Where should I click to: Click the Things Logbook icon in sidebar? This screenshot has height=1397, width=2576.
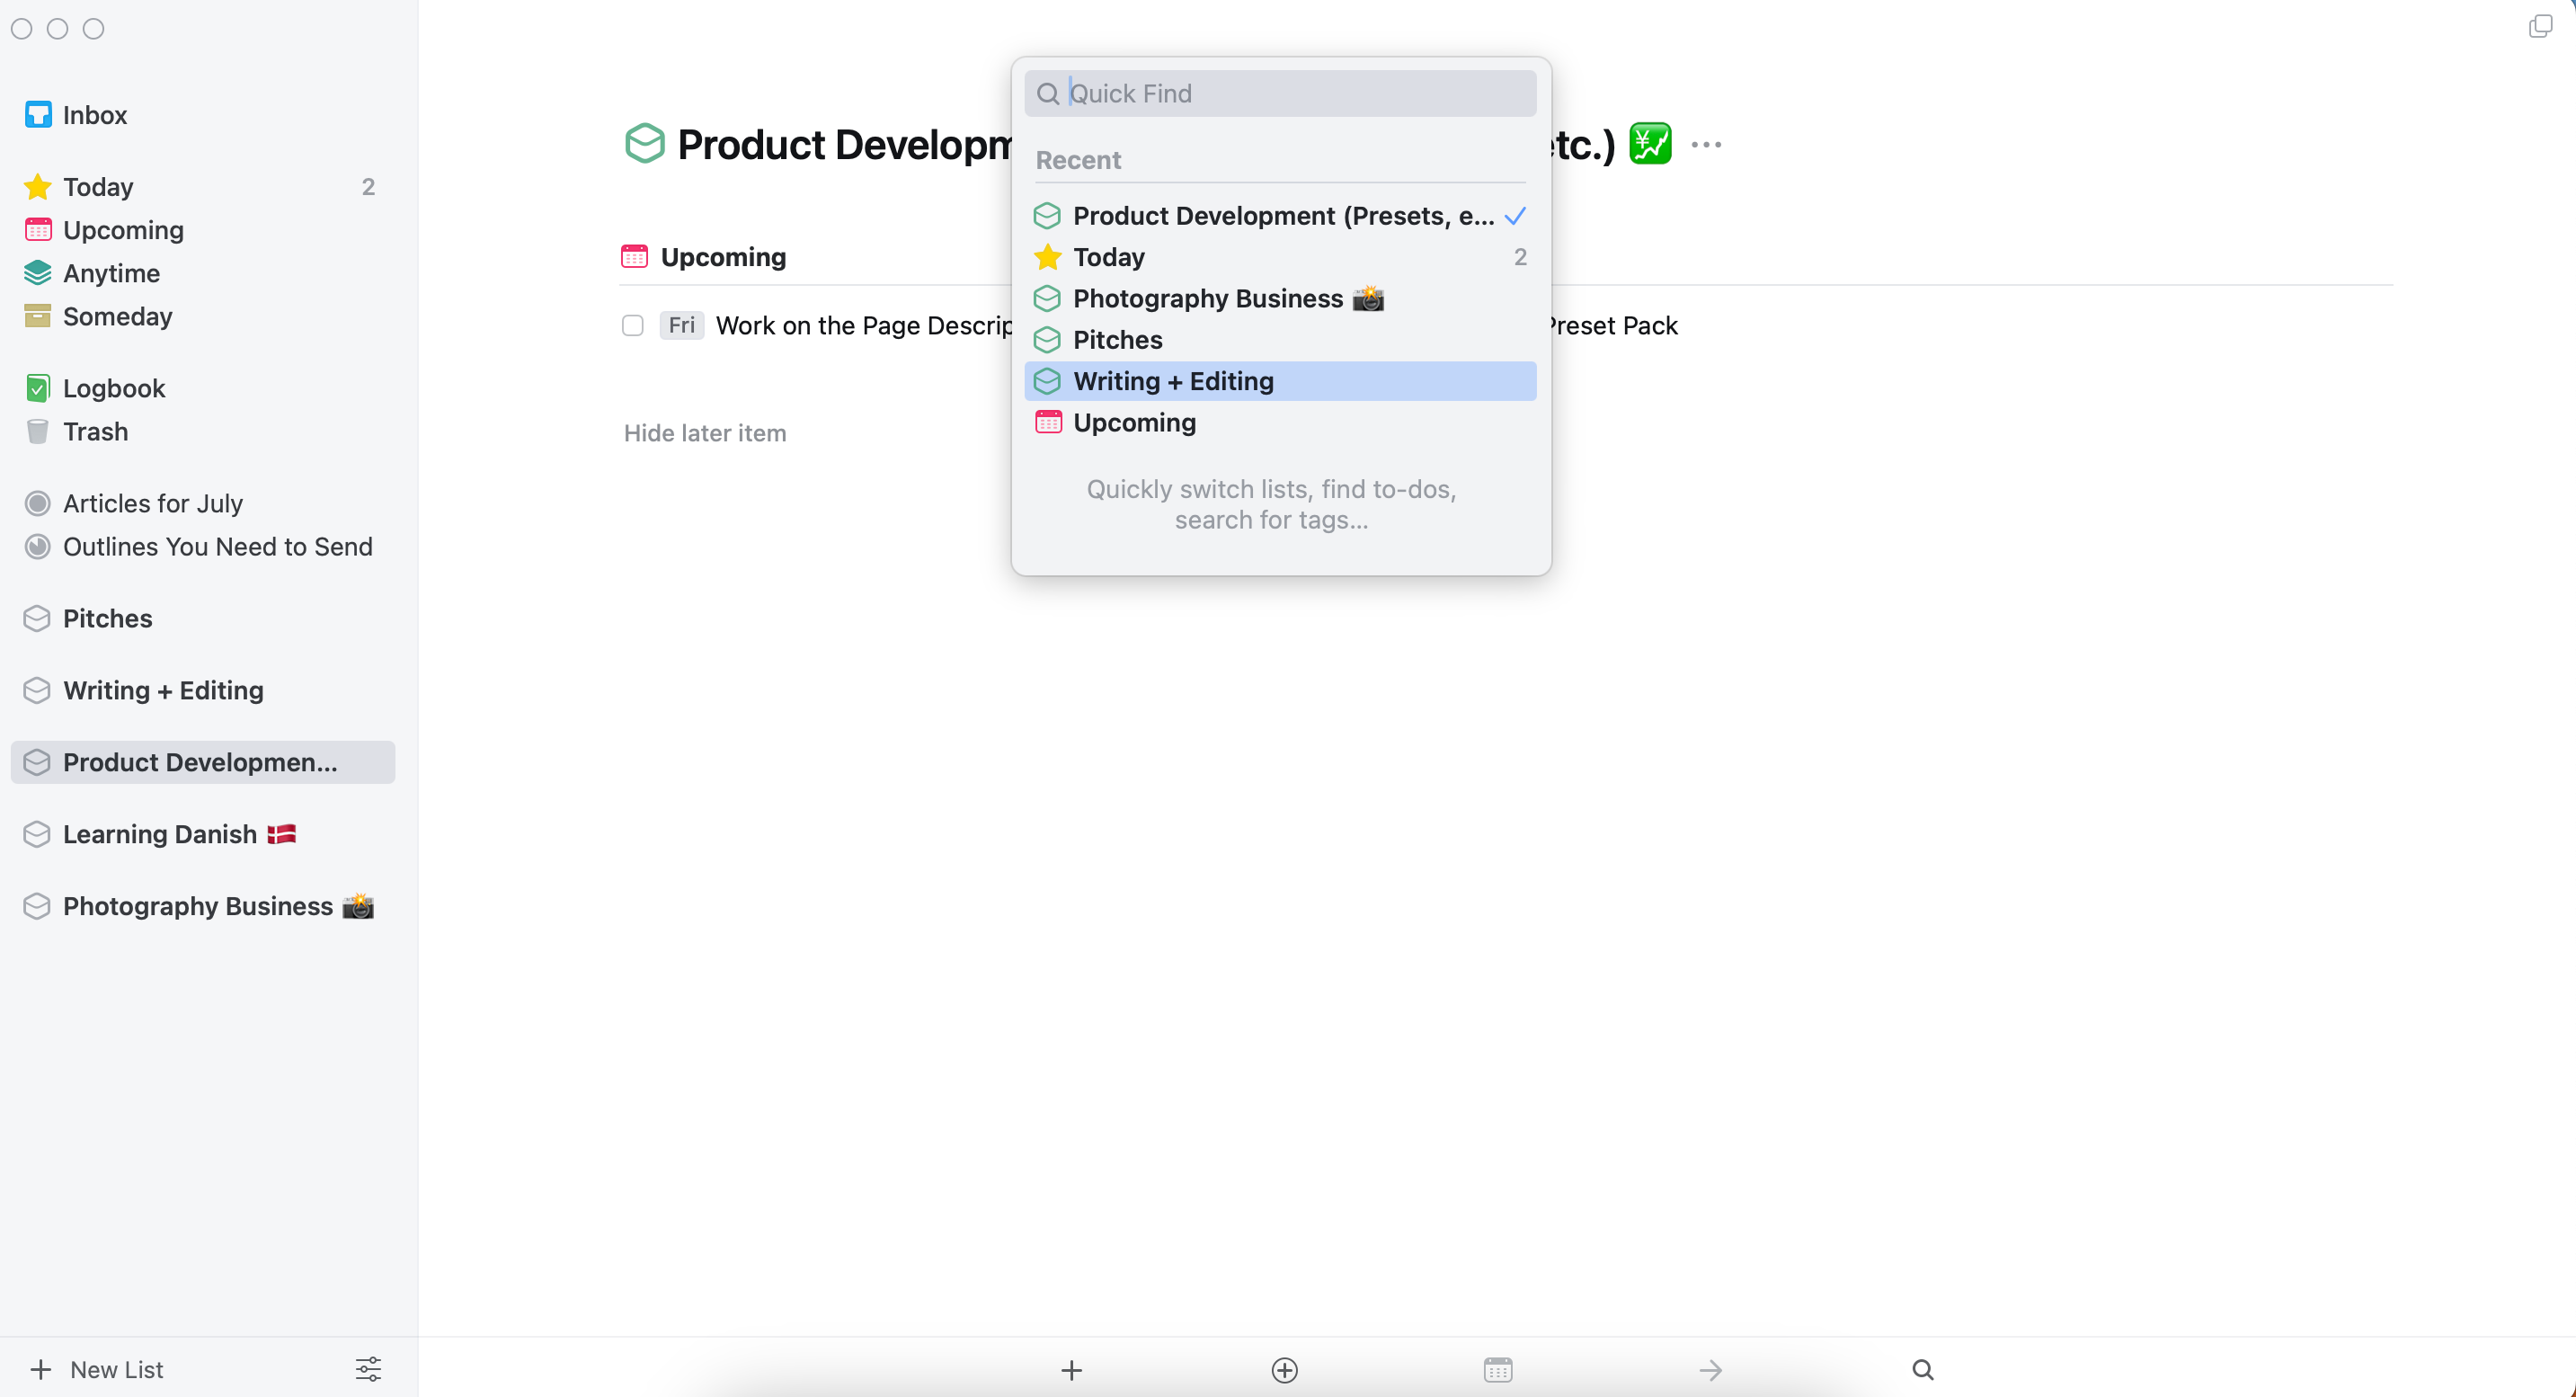(x=38, y=387)
